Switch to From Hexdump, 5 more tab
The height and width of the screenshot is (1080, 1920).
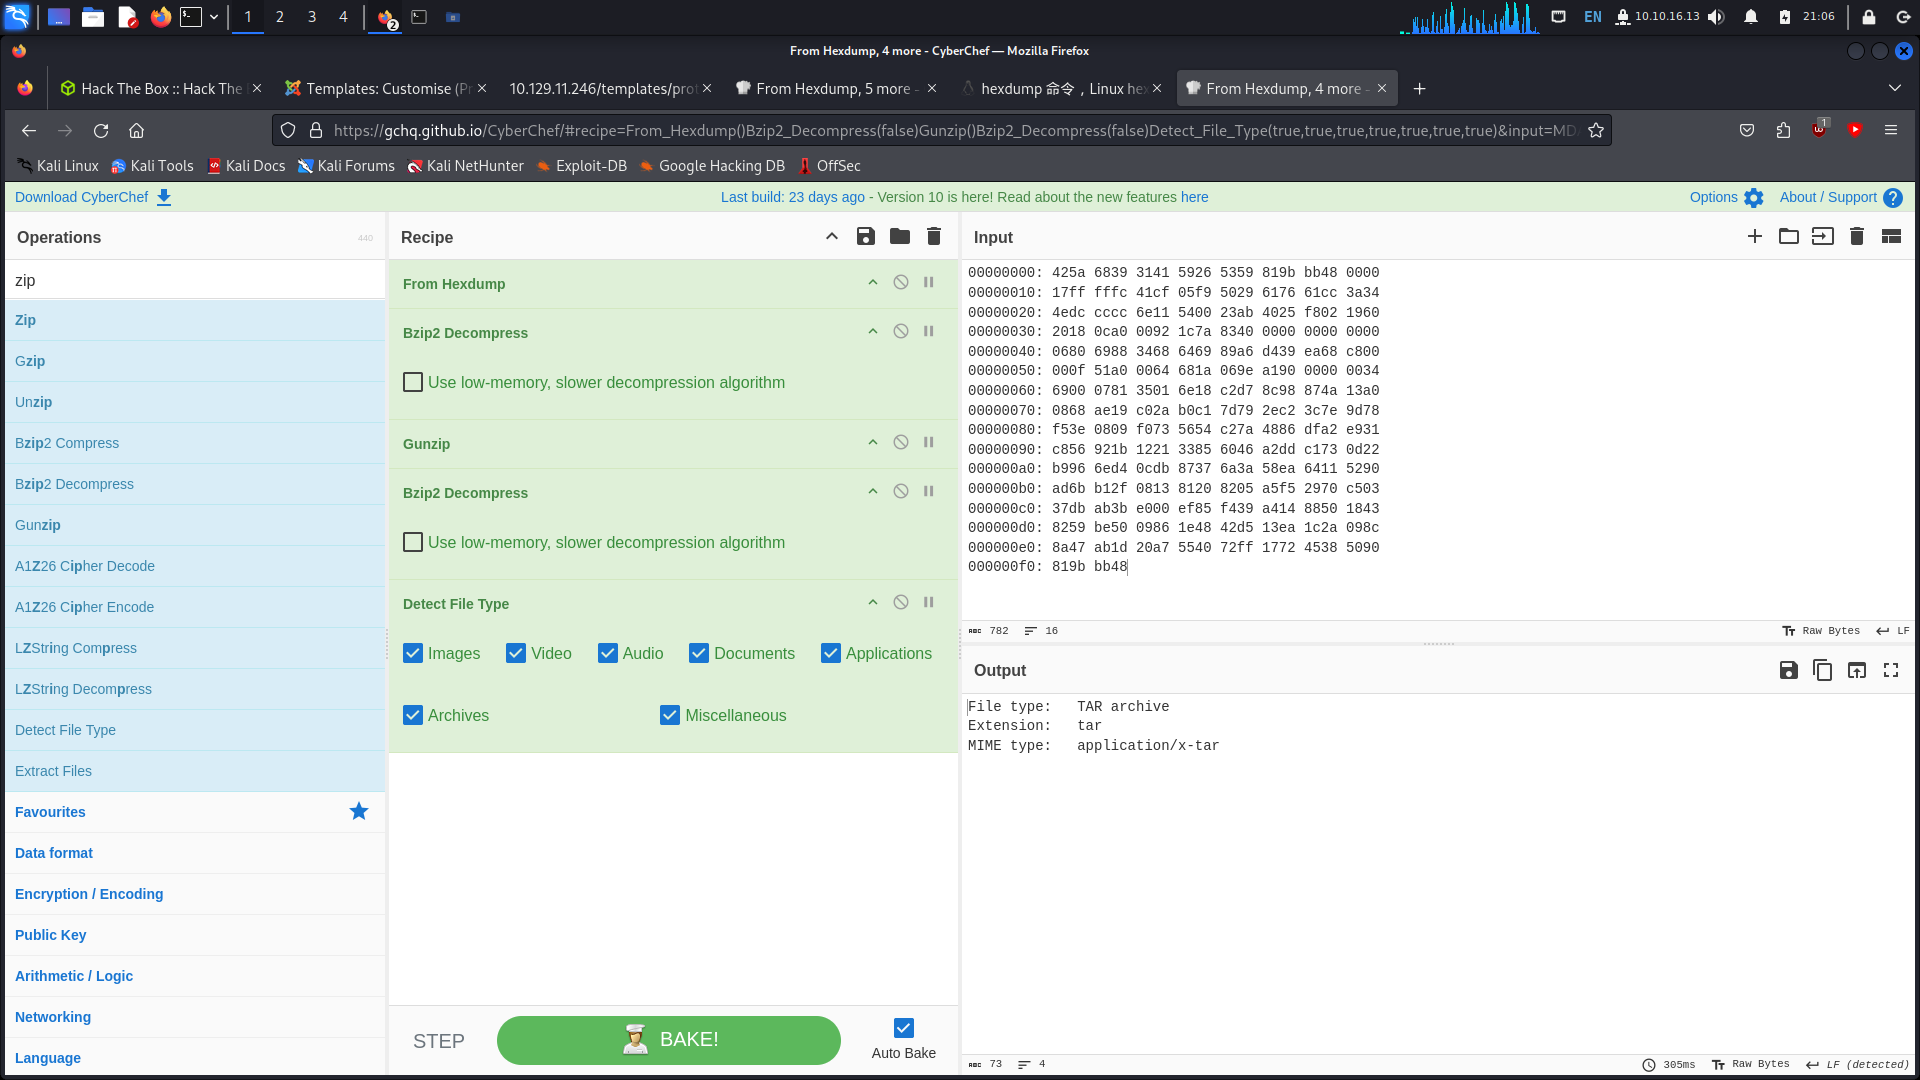pyautogui.click(x=835, y=88)
